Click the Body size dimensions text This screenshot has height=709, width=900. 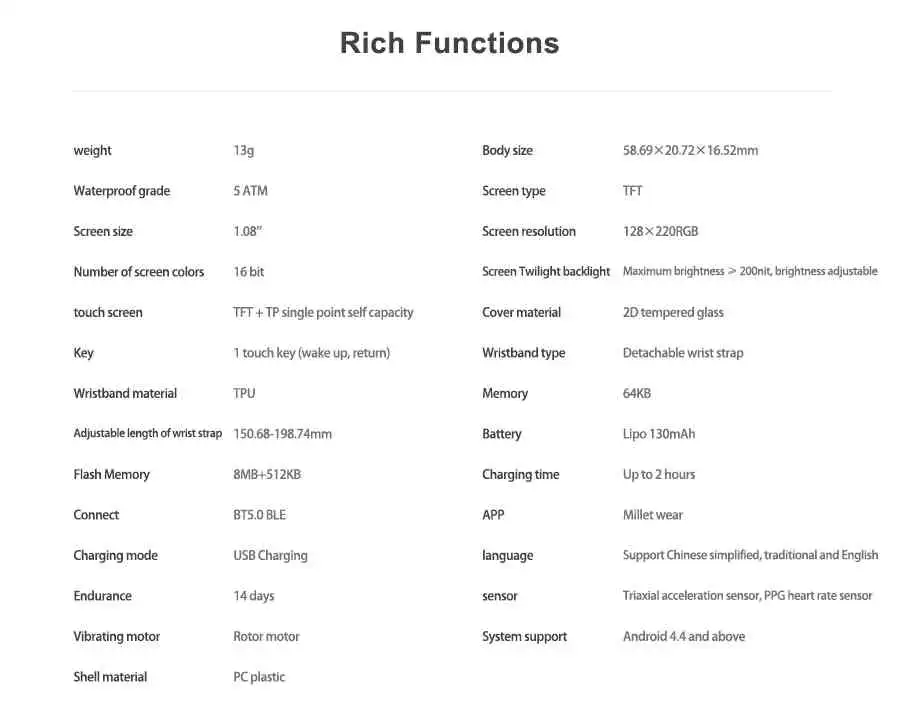pos(690,150)
